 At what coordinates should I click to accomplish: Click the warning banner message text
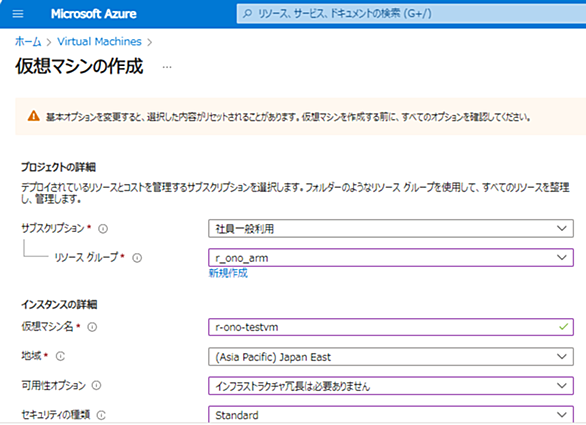[x=288, y=117]
